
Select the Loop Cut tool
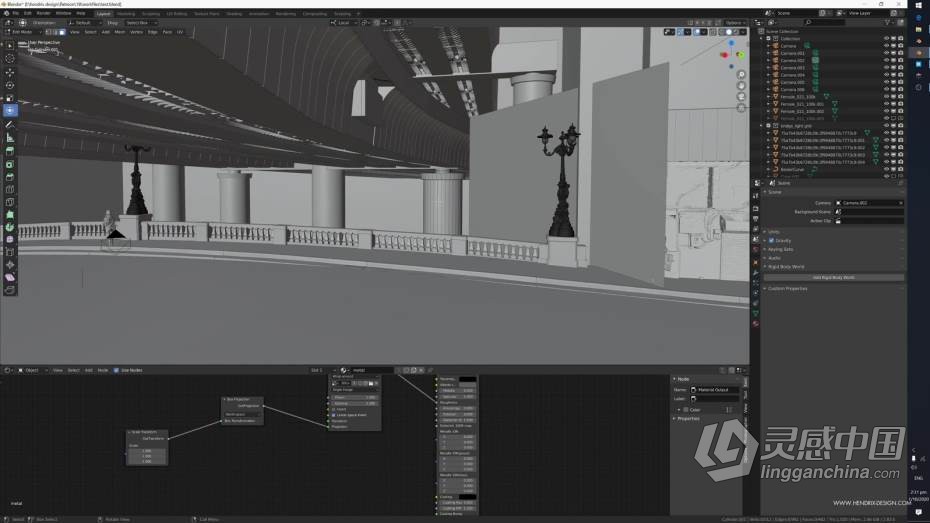(10, 190)
